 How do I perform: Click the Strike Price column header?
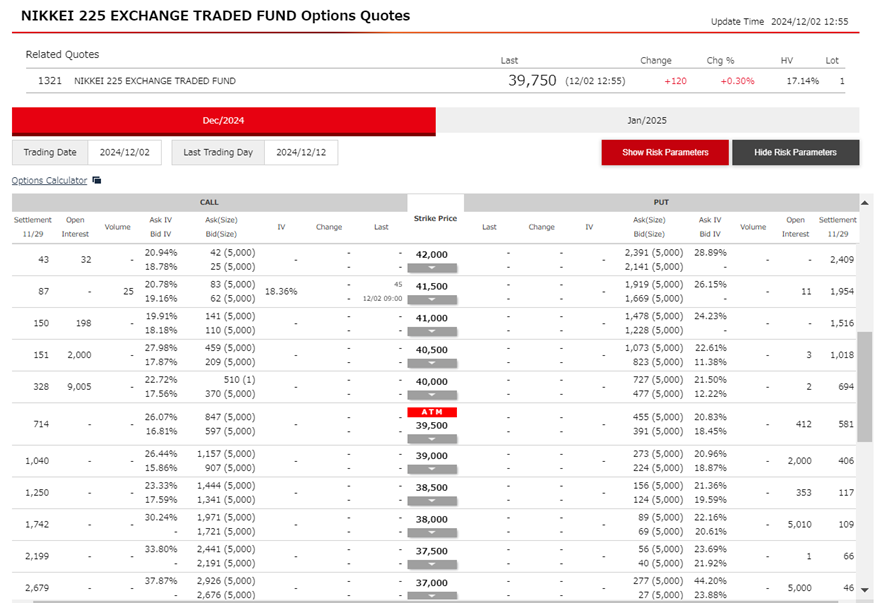click(x=435, y=219)
